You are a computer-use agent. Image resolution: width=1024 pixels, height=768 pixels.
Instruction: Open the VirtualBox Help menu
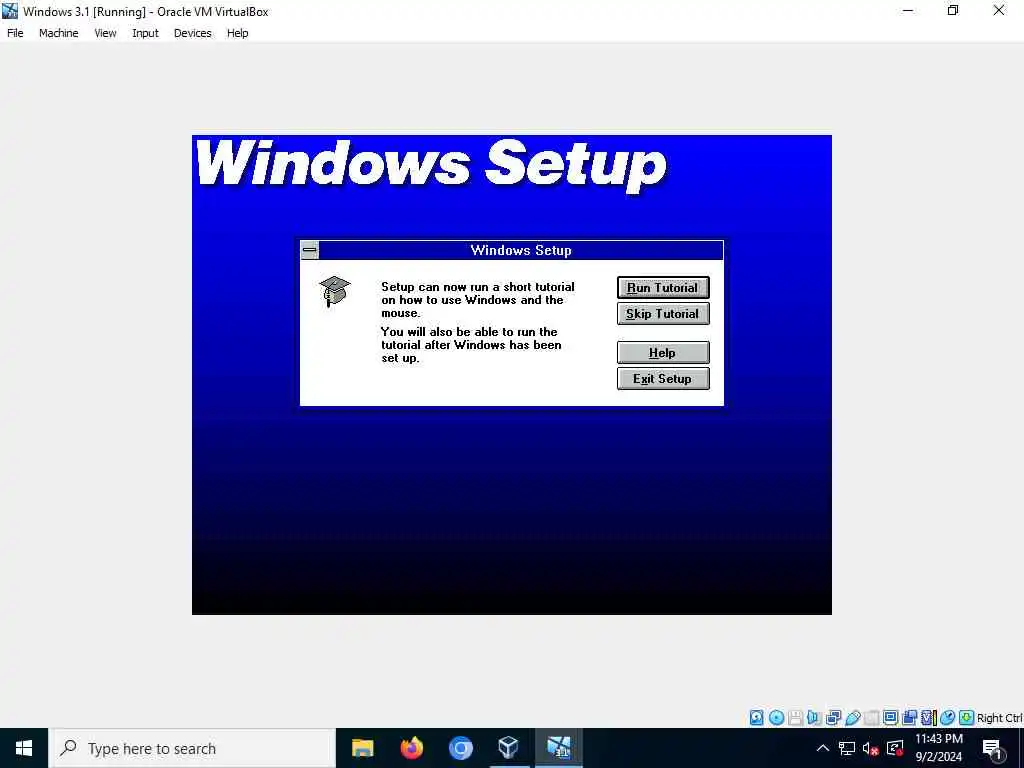coord(238,33)
